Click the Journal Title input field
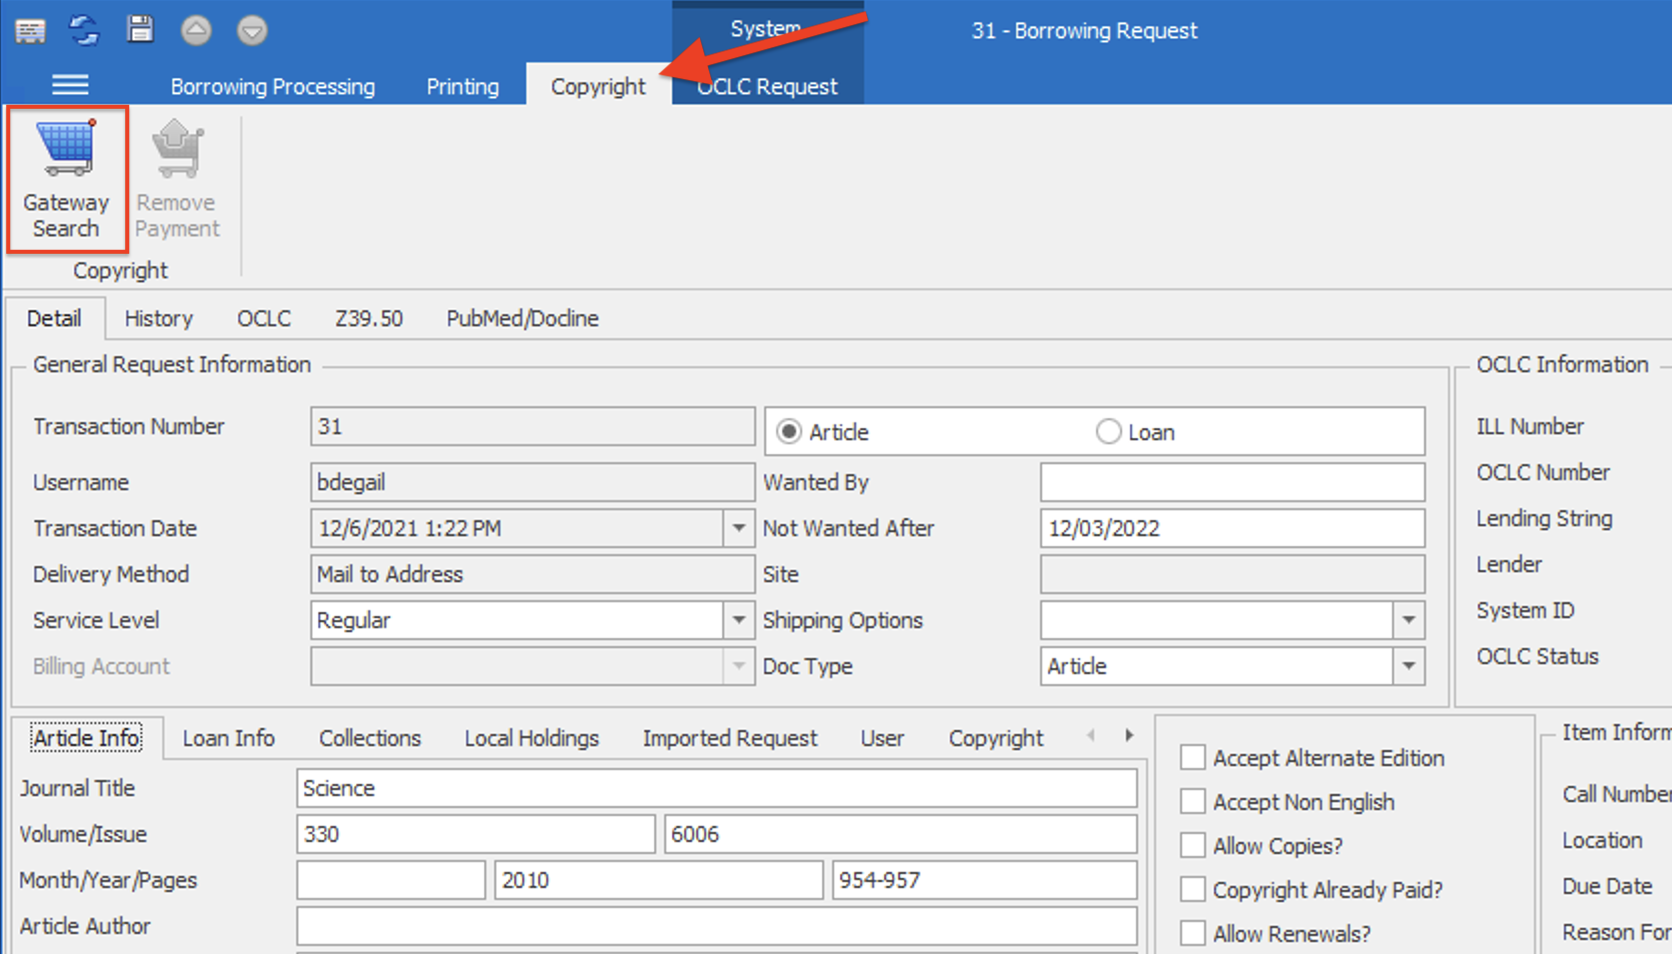 click(716, 788)
